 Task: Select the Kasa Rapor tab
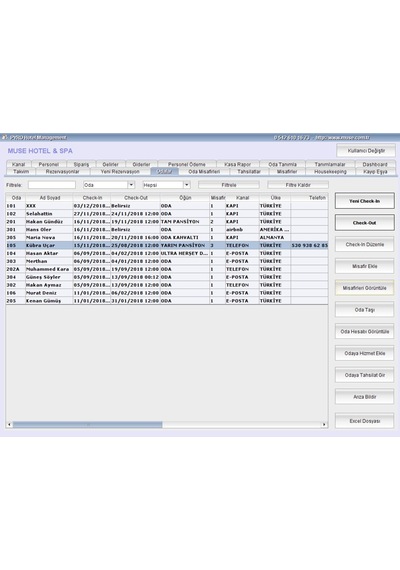[237, 164]
